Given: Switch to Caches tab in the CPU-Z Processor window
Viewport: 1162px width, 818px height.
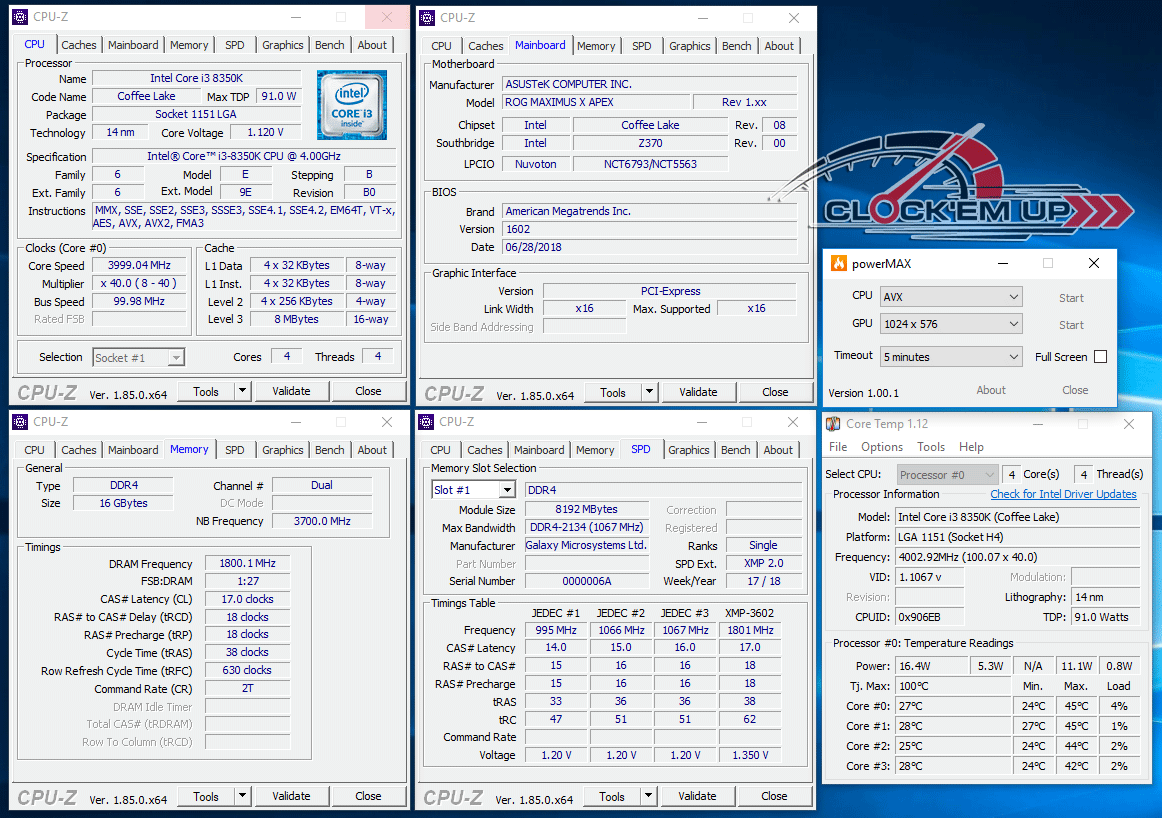Looking at the screenshot, I should click(x=79, y=45).
